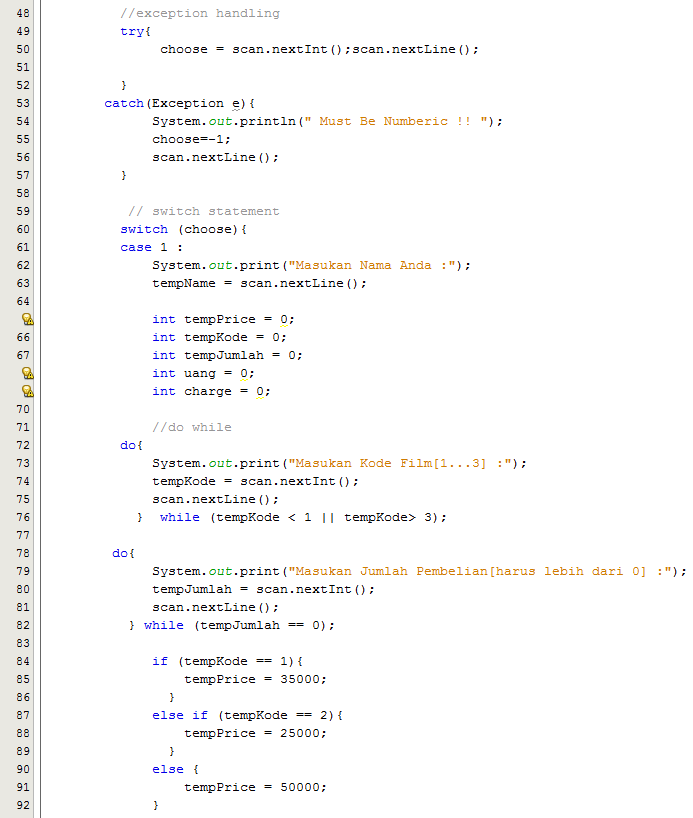Click the while condition "tempKode < 1 || tempKode> 3"
The height and width of the screenshot is (818, 693).
pyautogui.click(x=324, y=518)
